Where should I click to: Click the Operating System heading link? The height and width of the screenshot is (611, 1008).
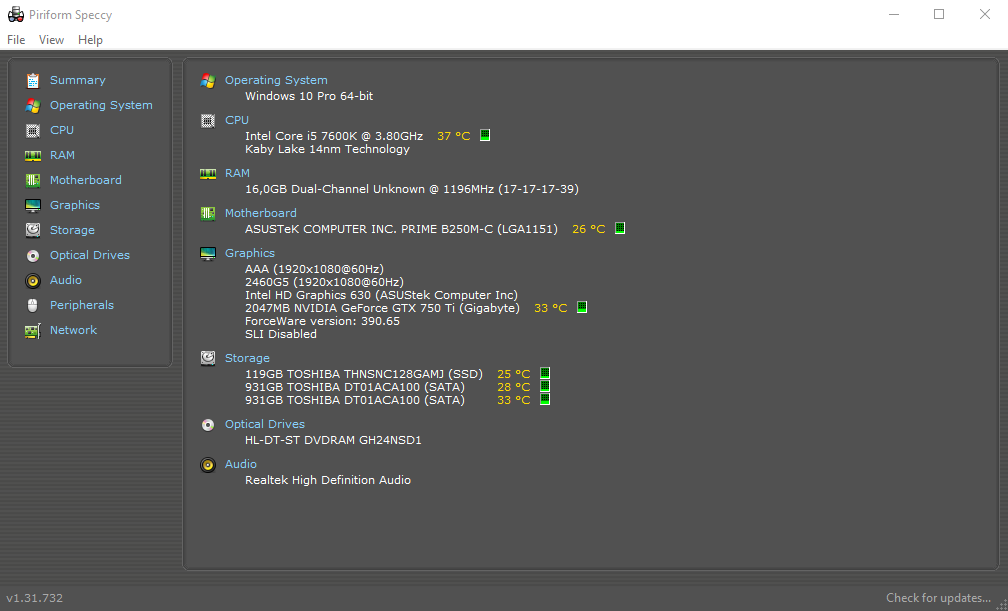click(276, 80)
